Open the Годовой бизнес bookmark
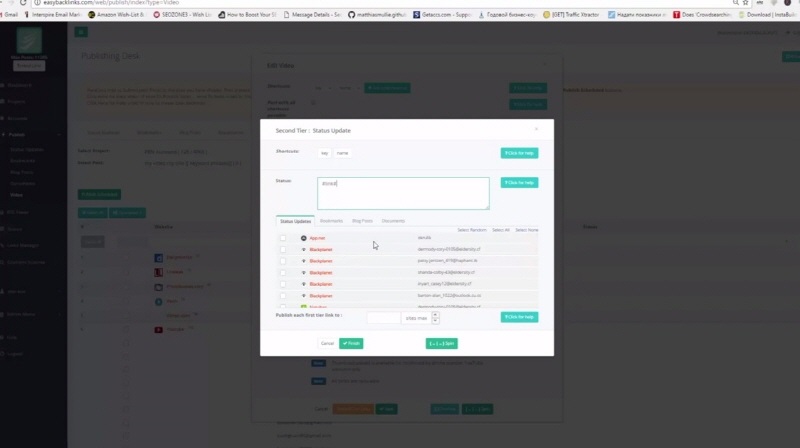 (x=507, y=15)
